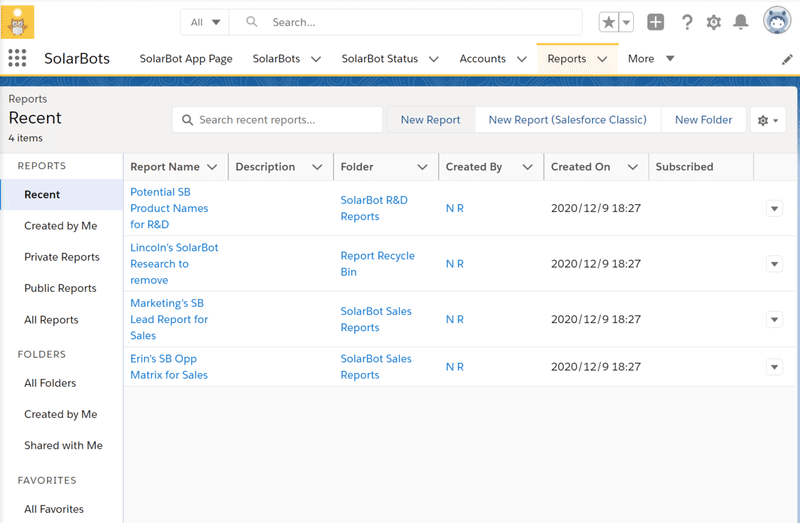Select Created by Me under Folders
The height and width of the screenshot is (523, 800).
(62, 414)
